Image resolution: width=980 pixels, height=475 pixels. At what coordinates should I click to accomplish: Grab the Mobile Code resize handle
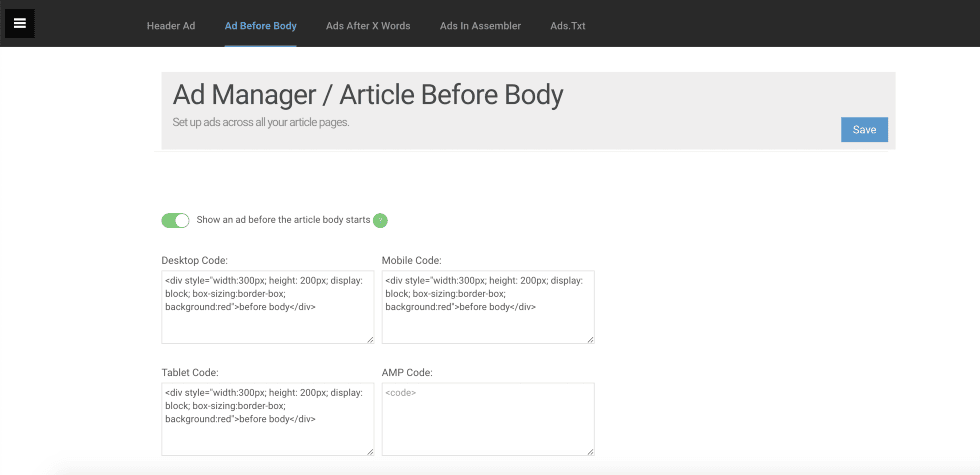(x=590, y=339)
